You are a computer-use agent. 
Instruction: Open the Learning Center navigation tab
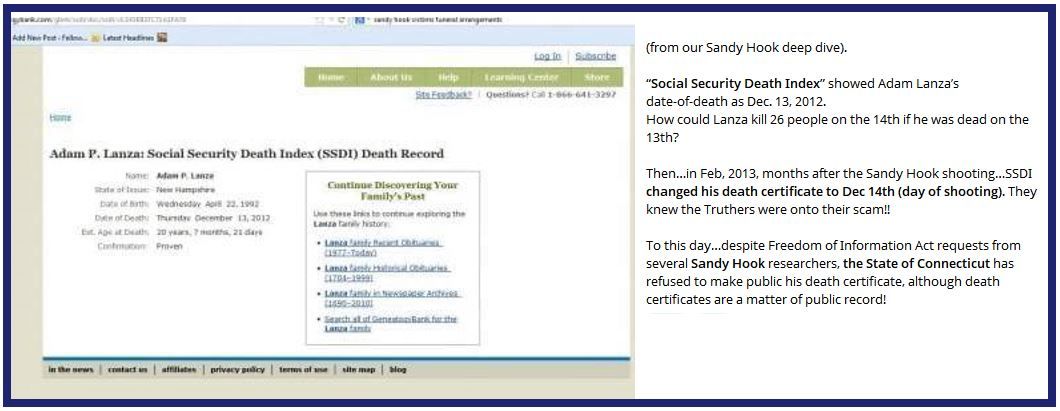[x=521, y=77]
